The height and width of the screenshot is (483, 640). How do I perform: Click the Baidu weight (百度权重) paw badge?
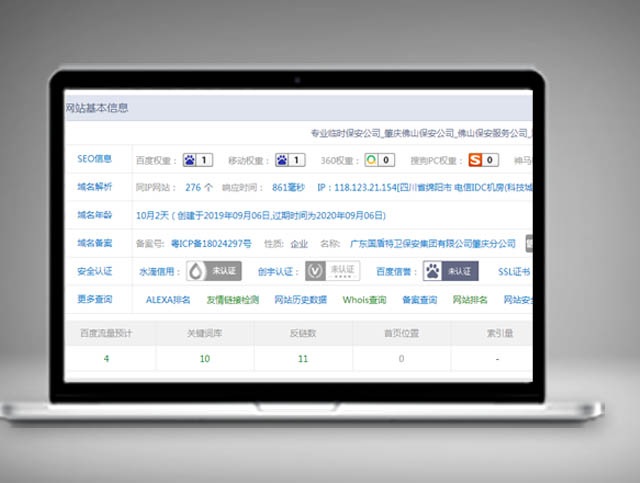pyautogui.click(x=197, y=159)
